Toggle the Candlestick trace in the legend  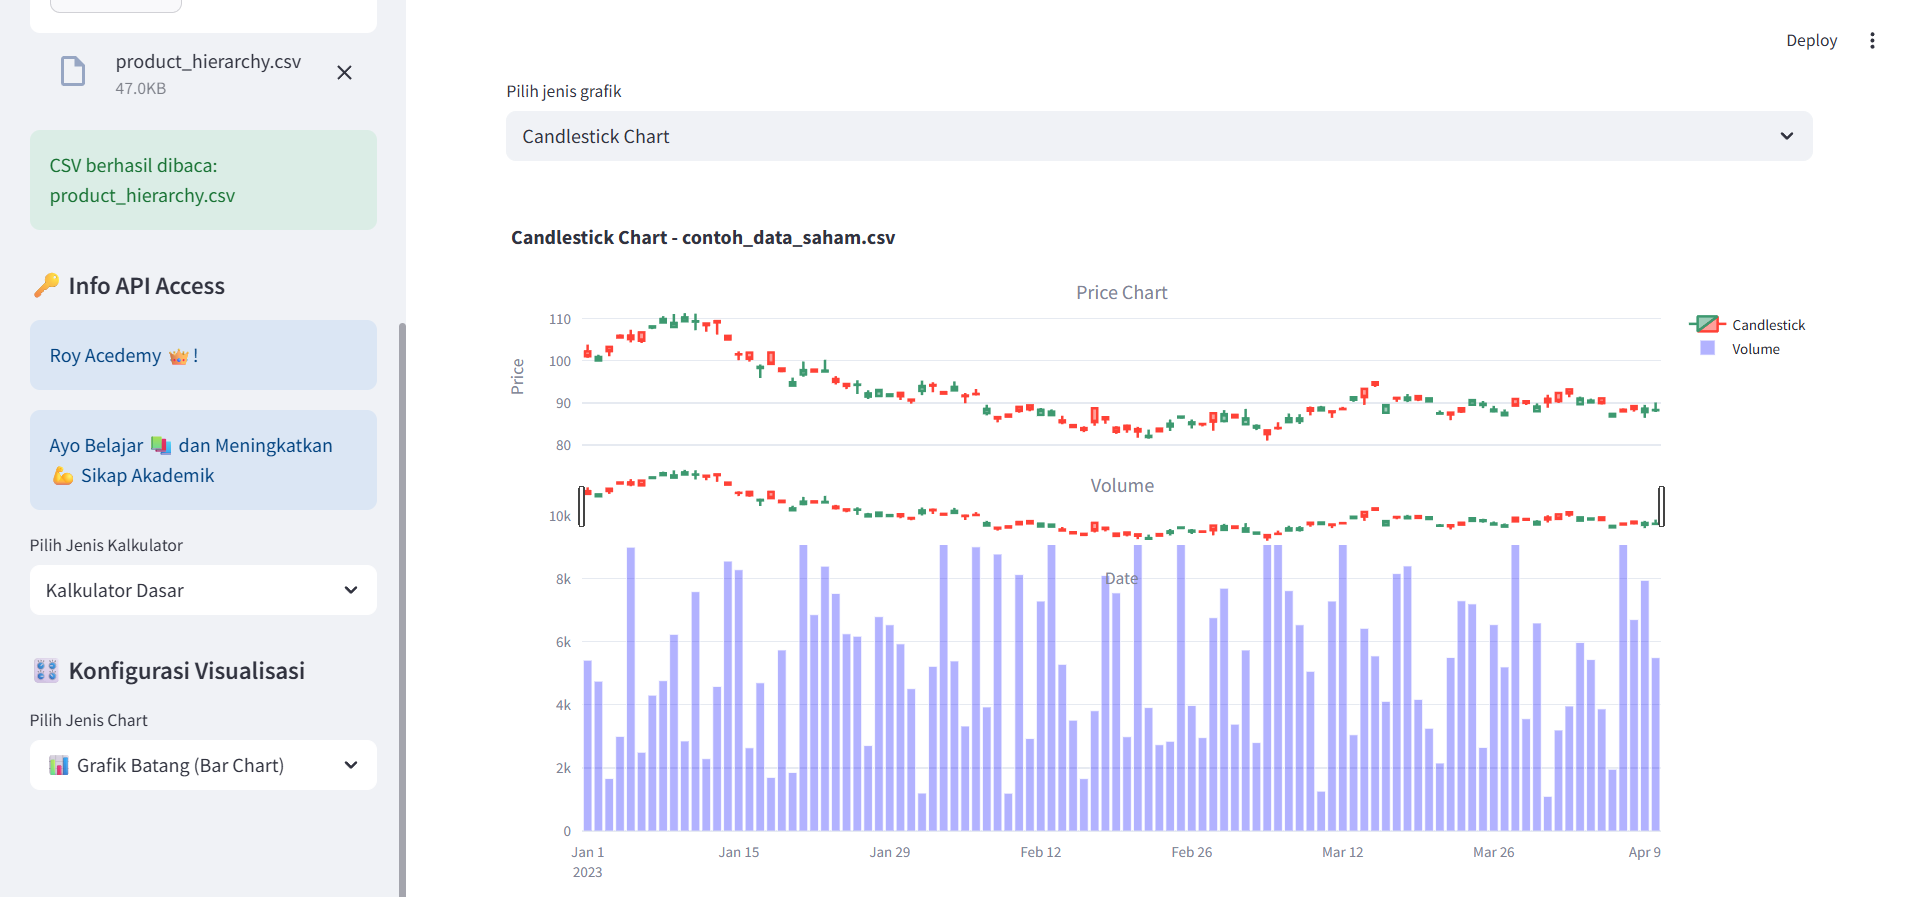[x=1767, y=325]
